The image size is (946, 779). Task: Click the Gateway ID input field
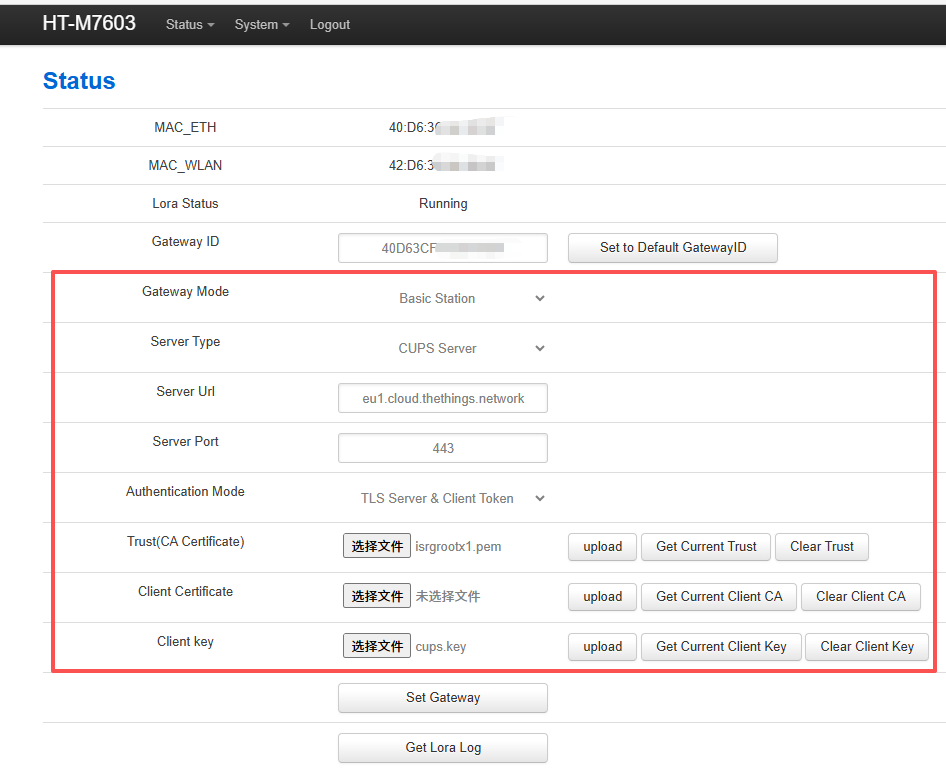(x=443, y=248)
